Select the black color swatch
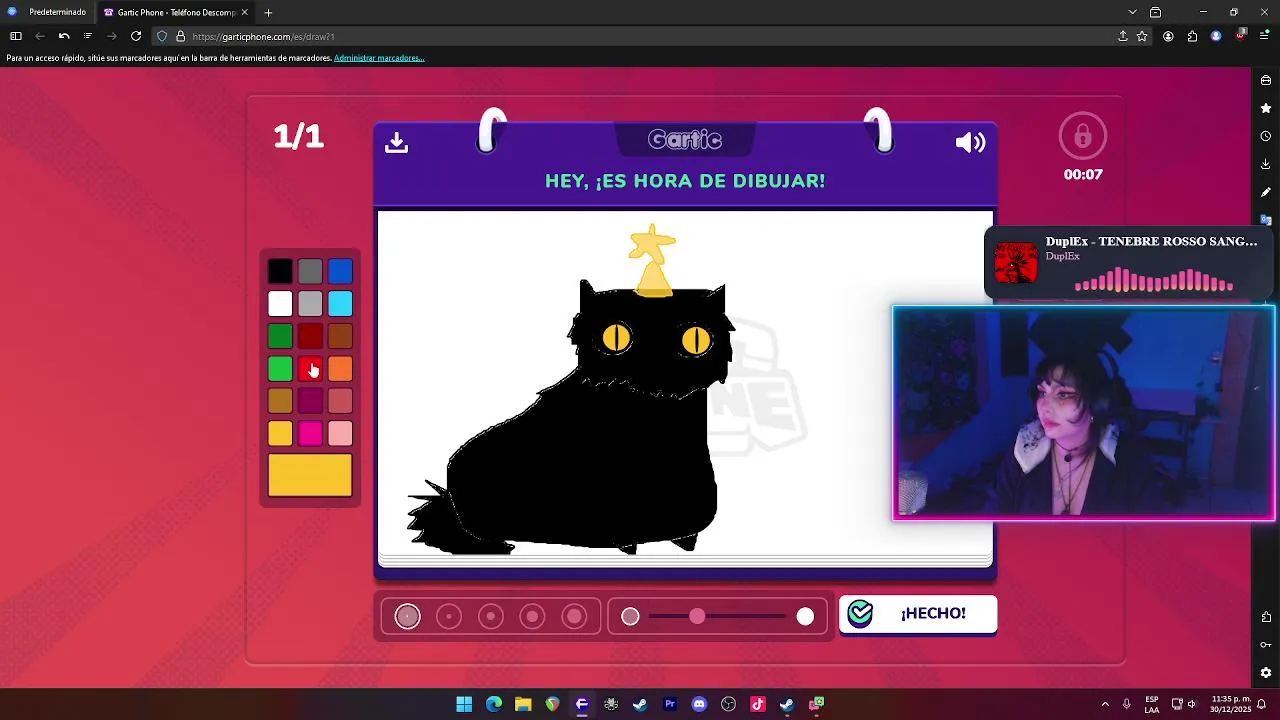This screenshot has width=1280, height=720. click(280, 271)
